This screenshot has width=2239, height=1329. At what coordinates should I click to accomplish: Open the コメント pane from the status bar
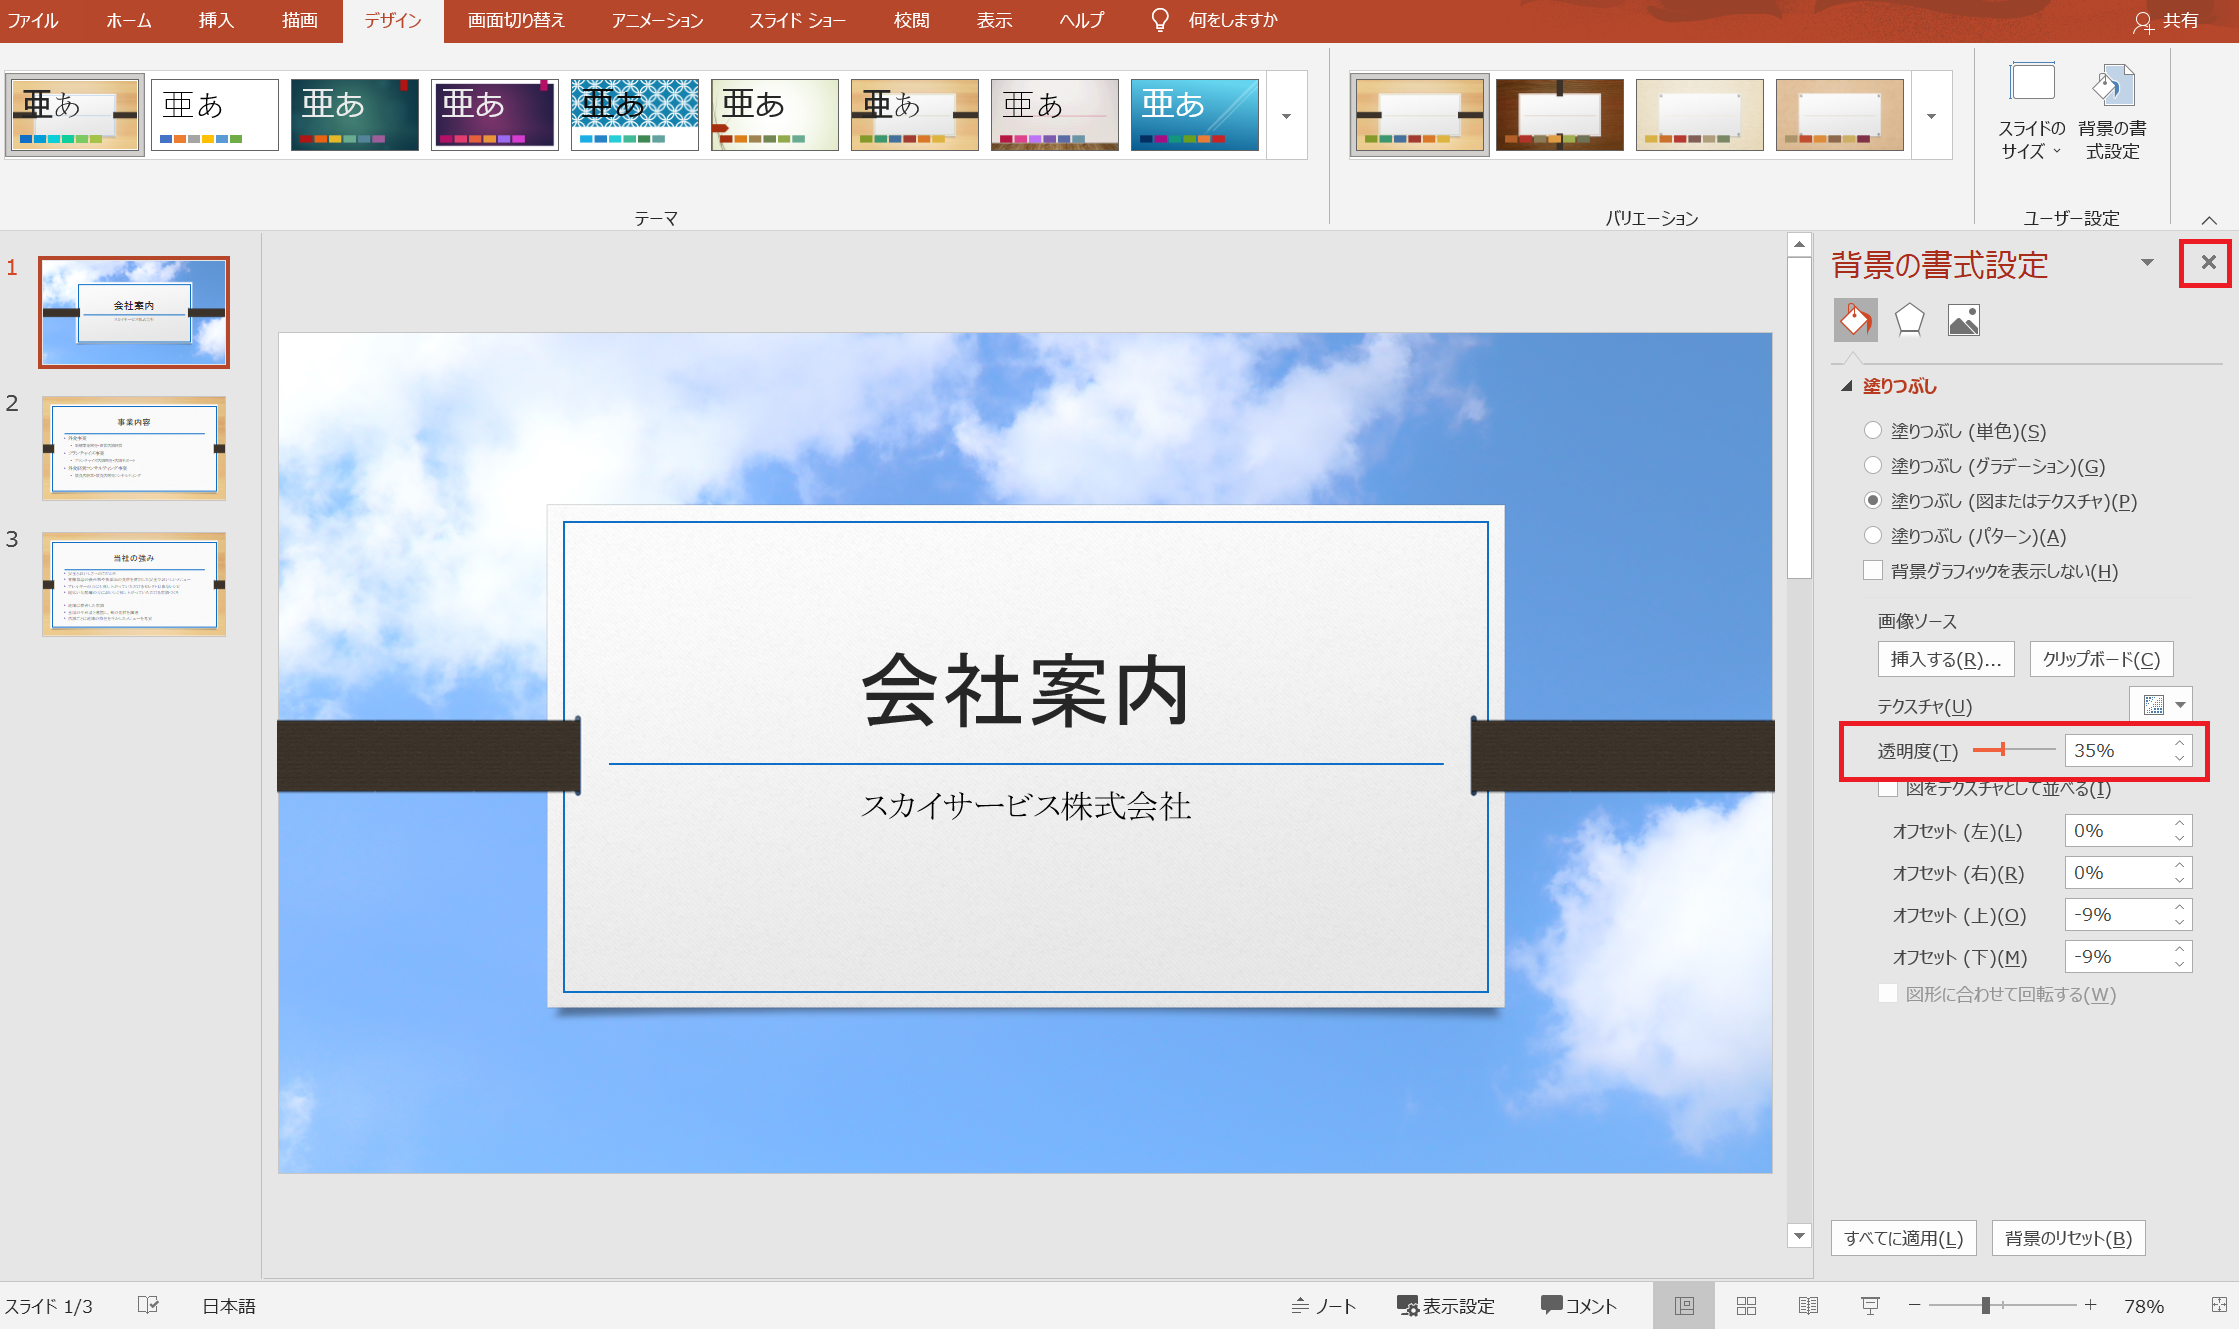[x=1578, y=1305]
